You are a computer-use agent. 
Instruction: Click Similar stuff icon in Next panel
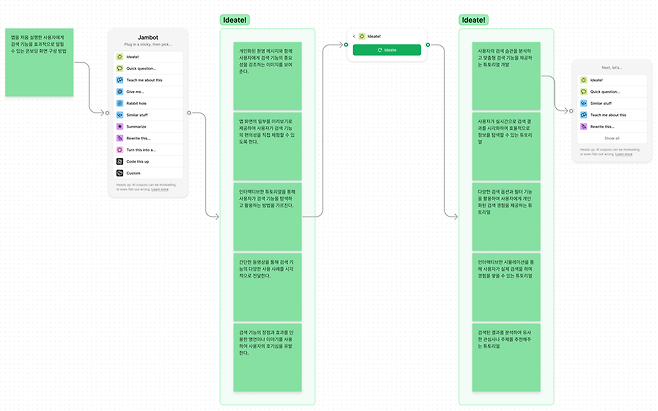584,102
